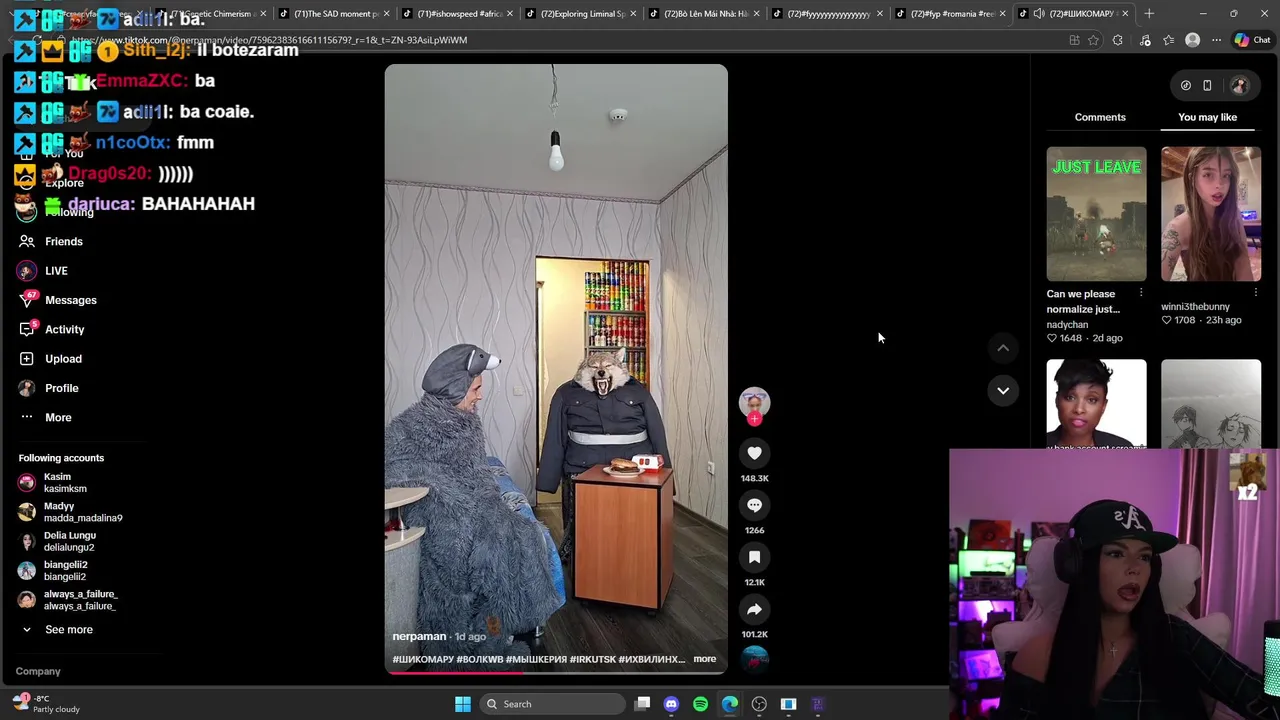Seek using the video progress bar
The image size is (1280, 720).
(556, 673)
